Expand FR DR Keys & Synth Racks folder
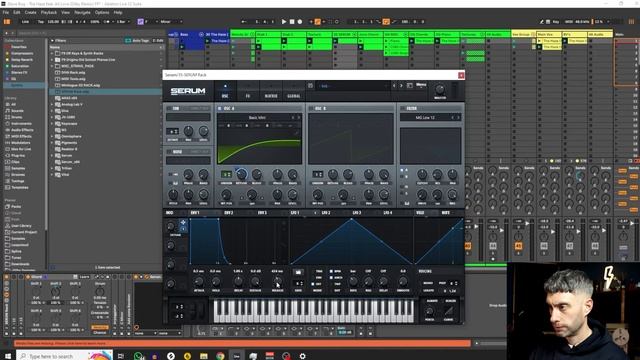 coord(52,53)
